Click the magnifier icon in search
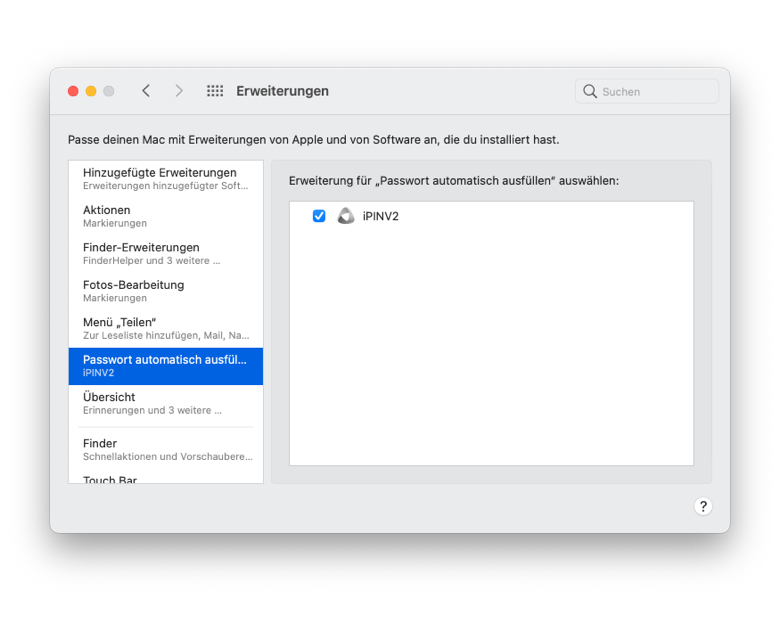780x634 pixels. point(590,91)
